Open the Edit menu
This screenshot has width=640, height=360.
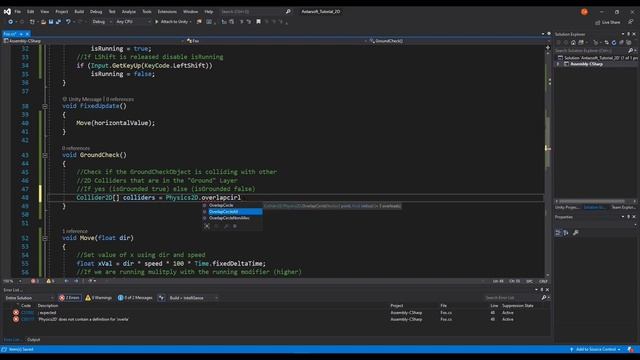coord(31,12)
